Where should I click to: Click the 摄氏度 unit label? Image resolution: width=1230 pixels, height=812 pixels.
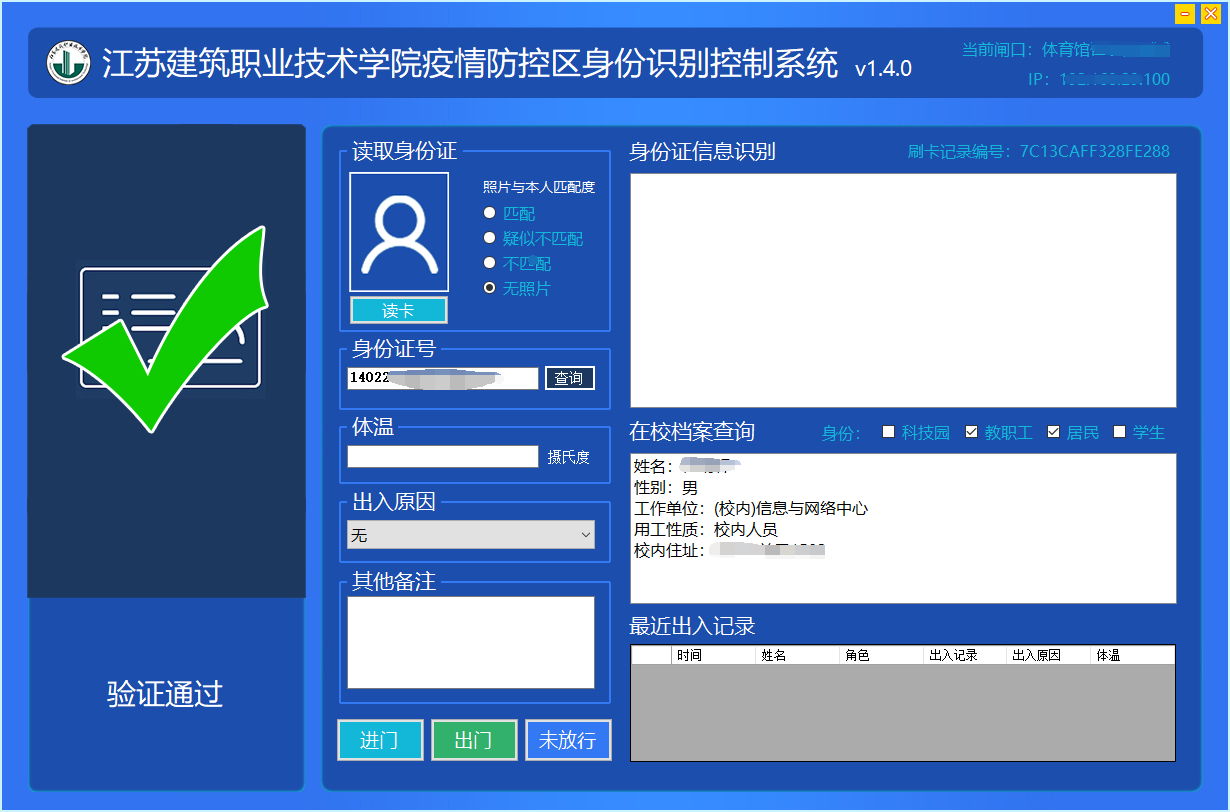[x=569, y=457]
